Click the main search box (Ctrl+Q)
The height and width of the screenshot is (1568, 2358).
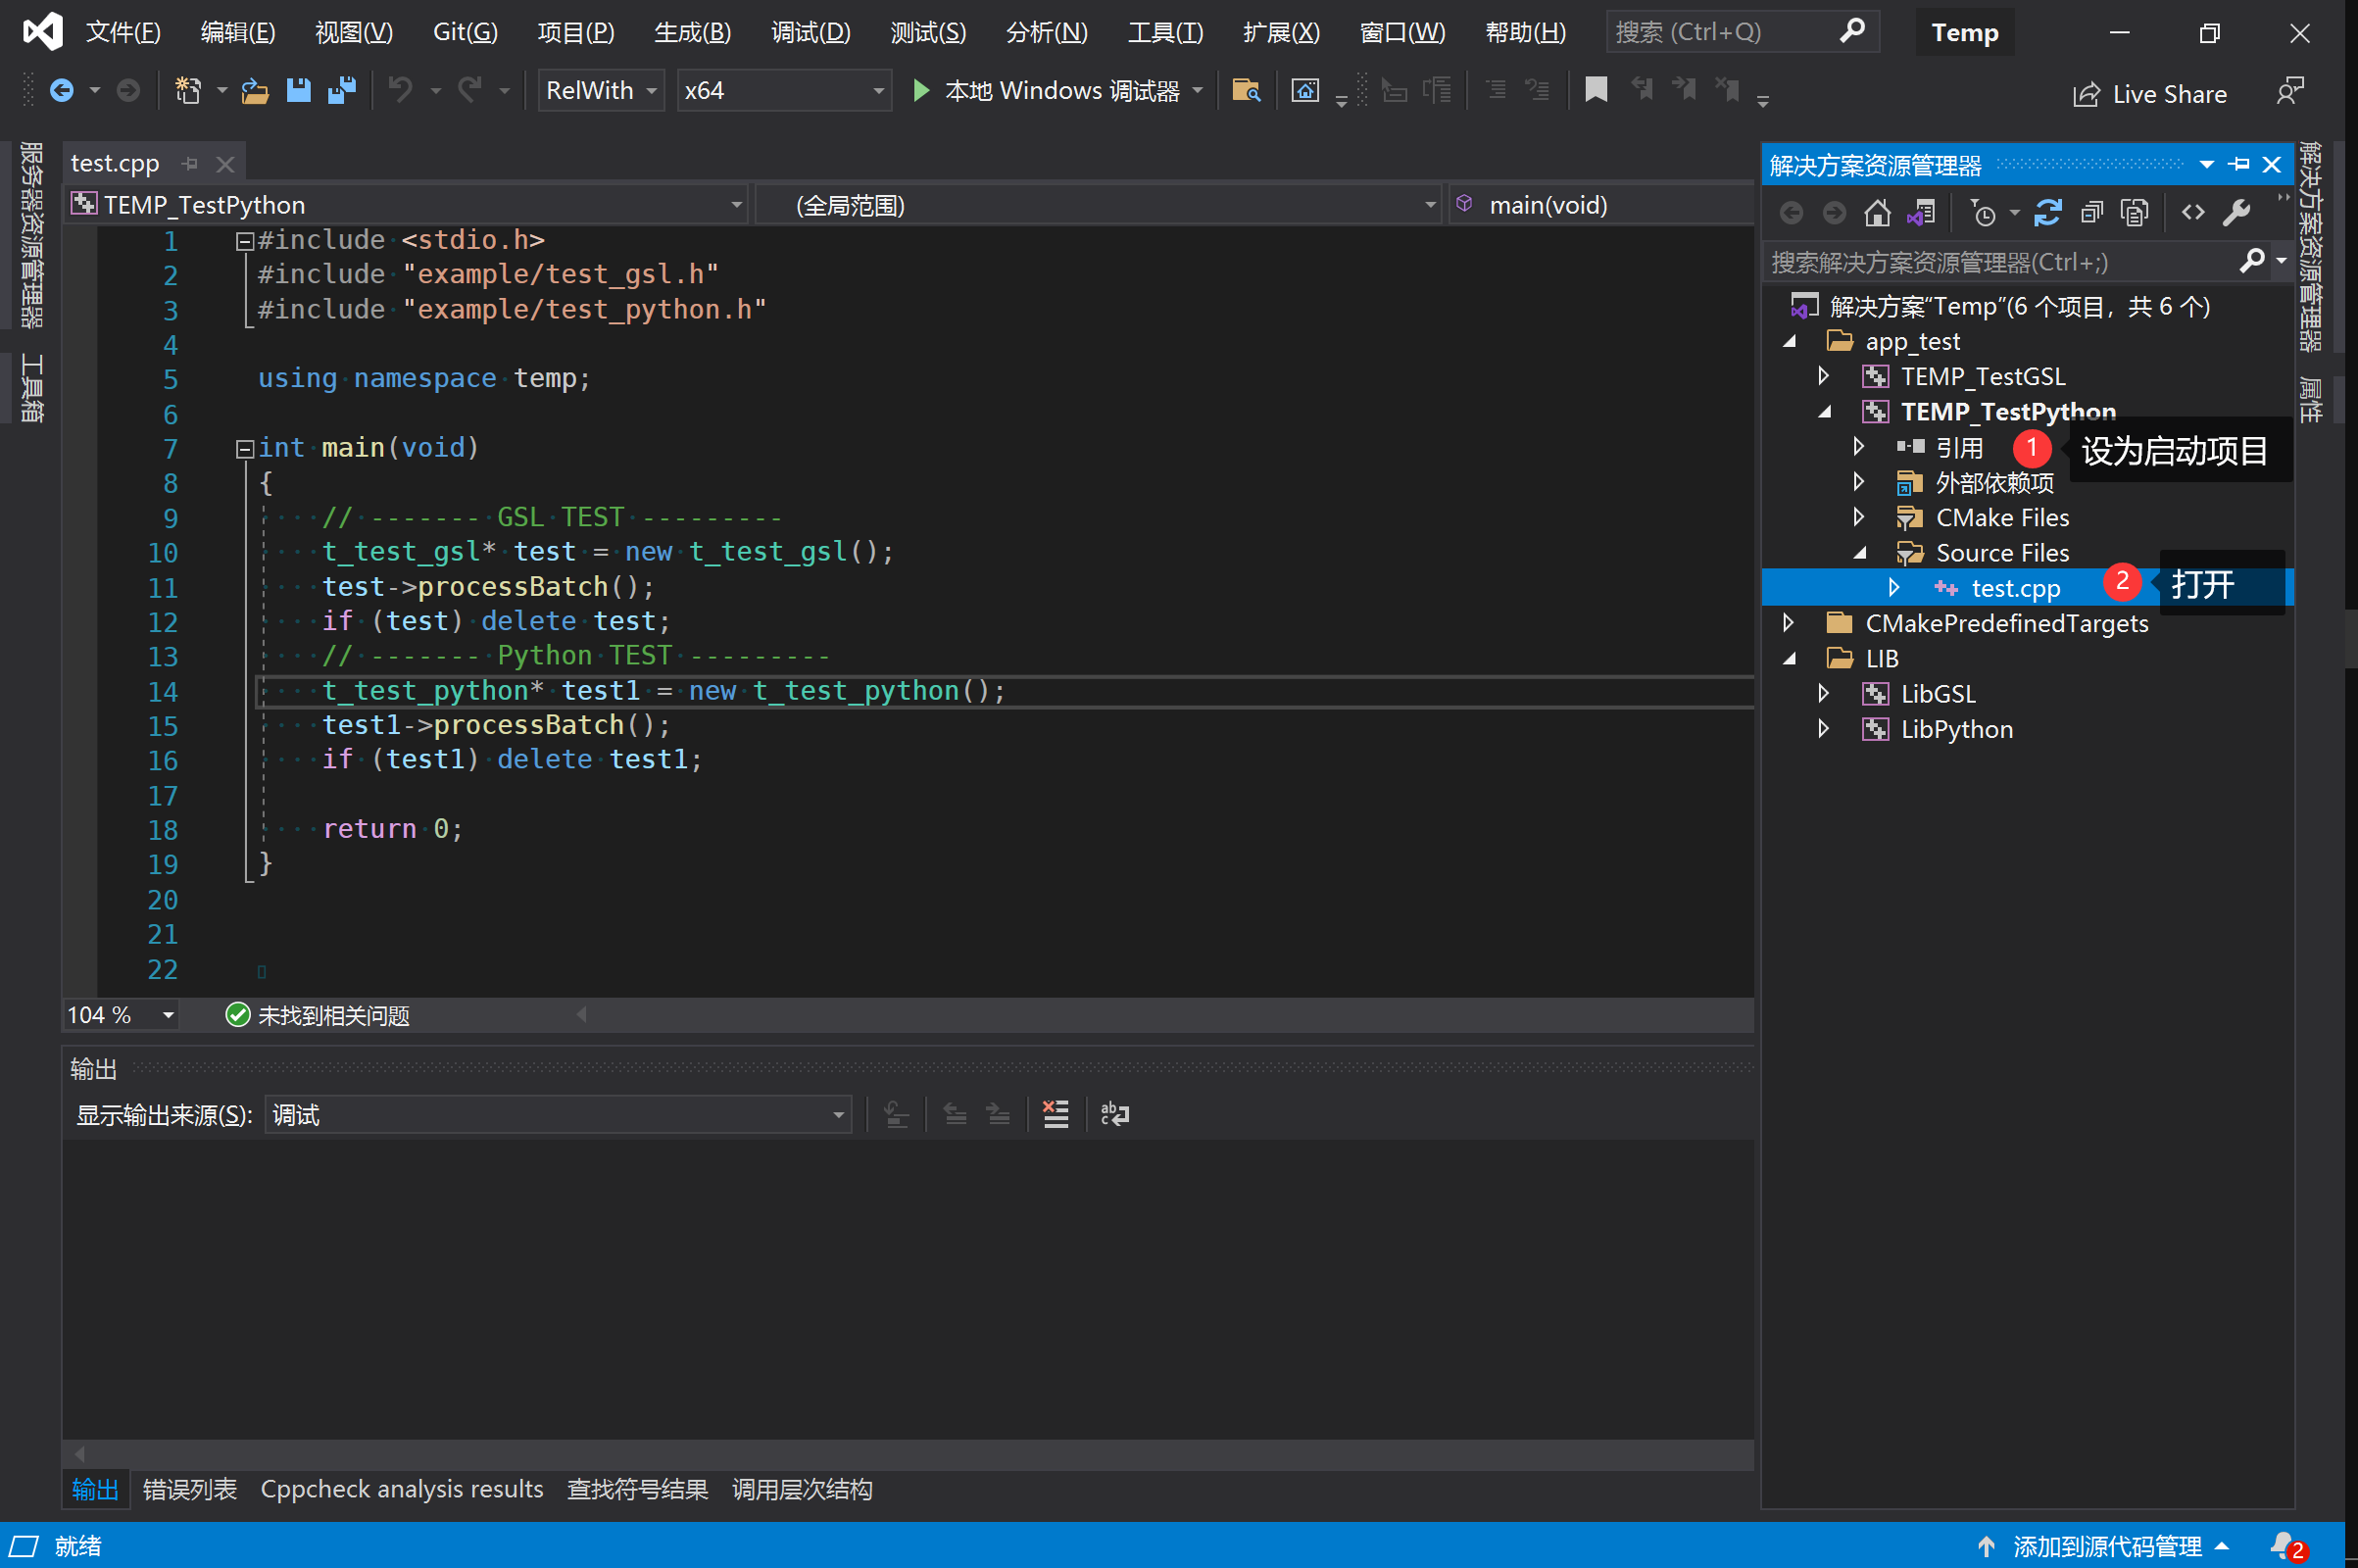coord(1743,32)
